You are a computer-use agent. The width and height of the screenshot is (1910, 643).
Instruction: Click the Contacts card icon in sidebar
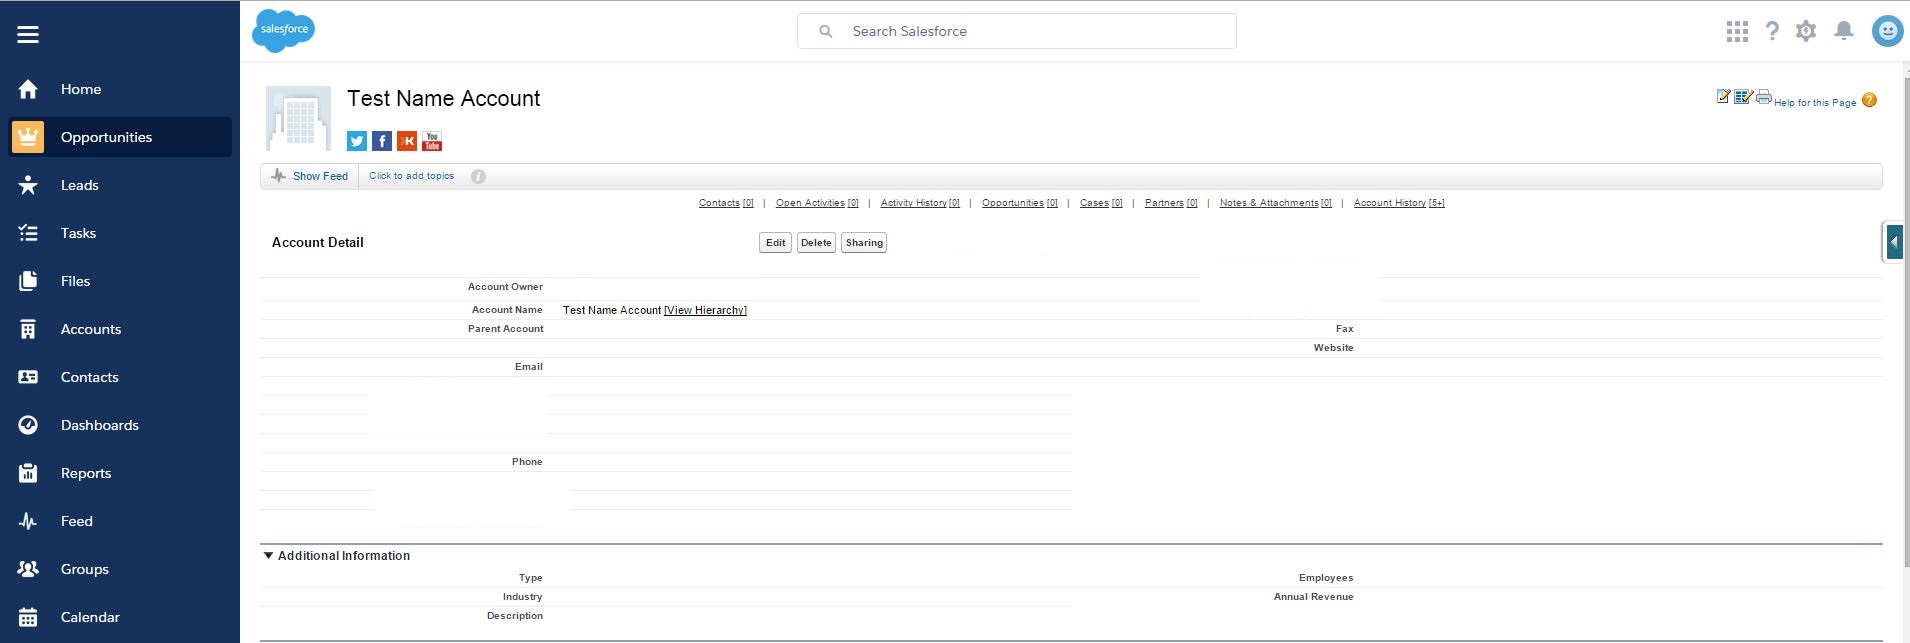(28, 377)
